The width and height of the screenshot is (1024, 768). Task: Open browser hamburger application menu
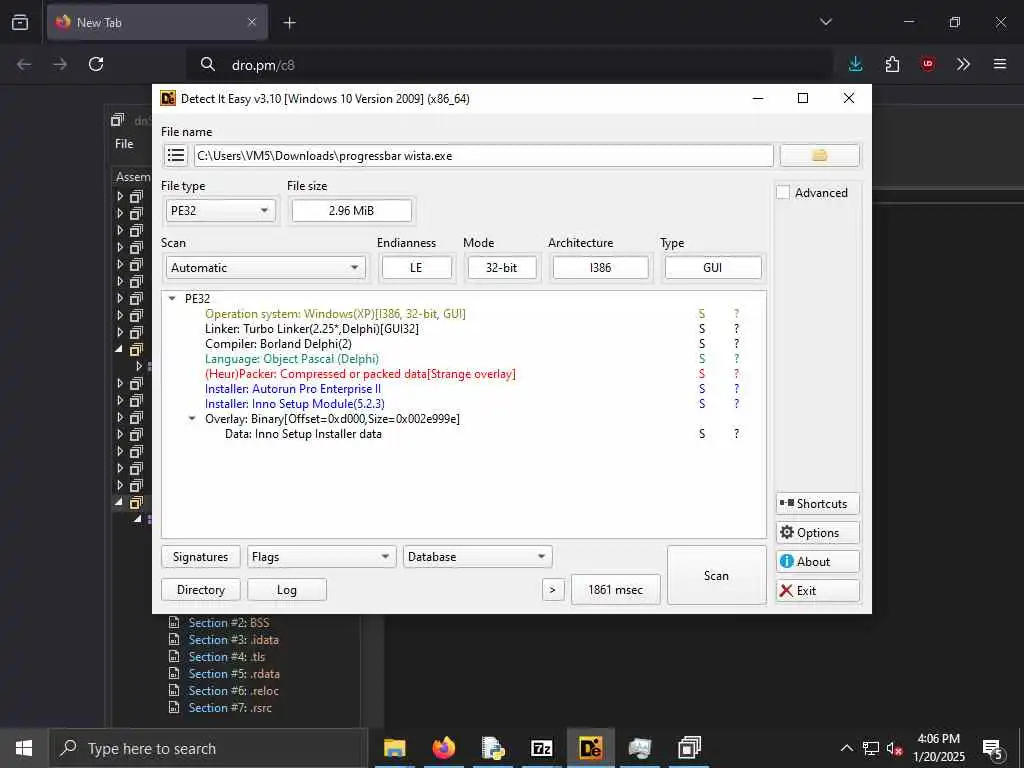[x=1000, y=64]
